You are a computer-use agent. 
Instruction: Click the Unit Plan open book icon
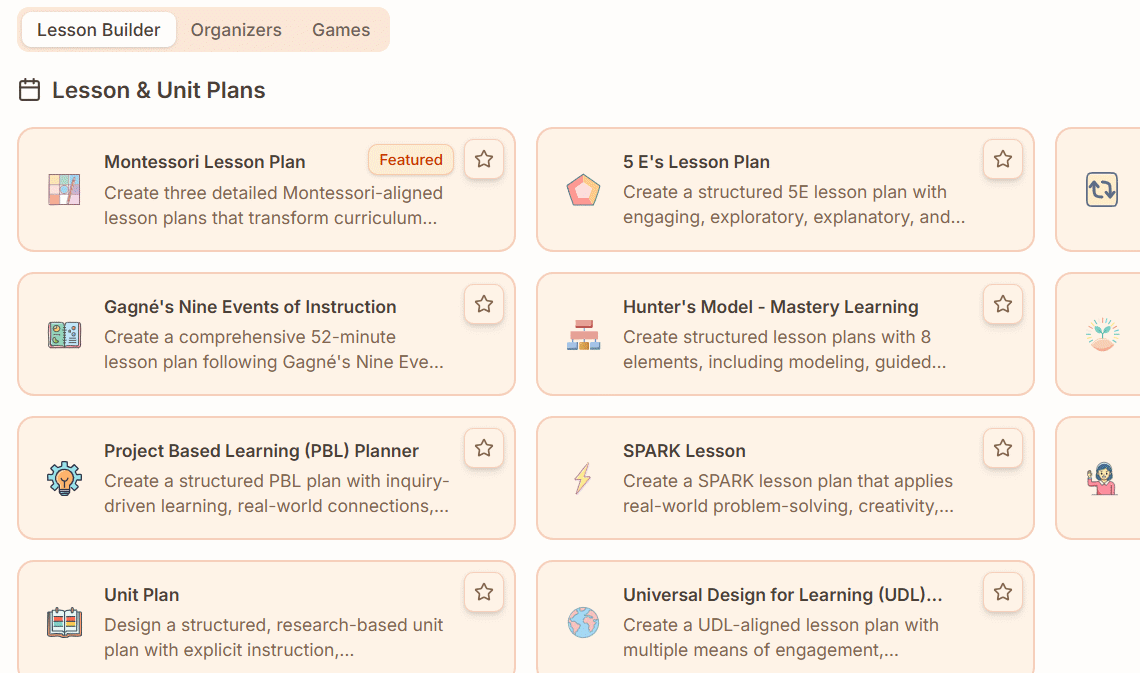pyautogui.click(x=64, y=623)
